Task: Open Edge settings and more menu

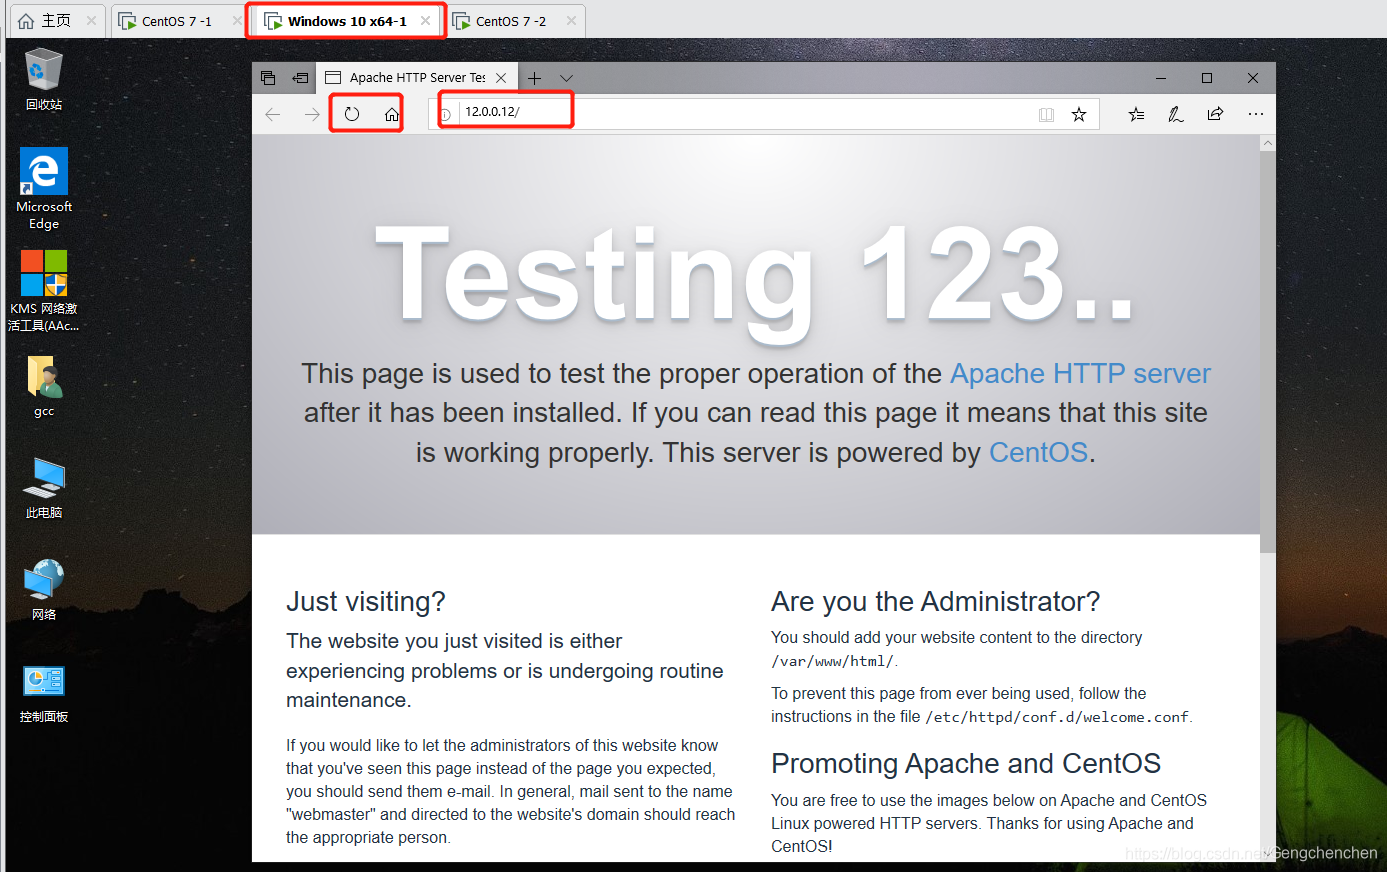Action: click(1256, 114)
